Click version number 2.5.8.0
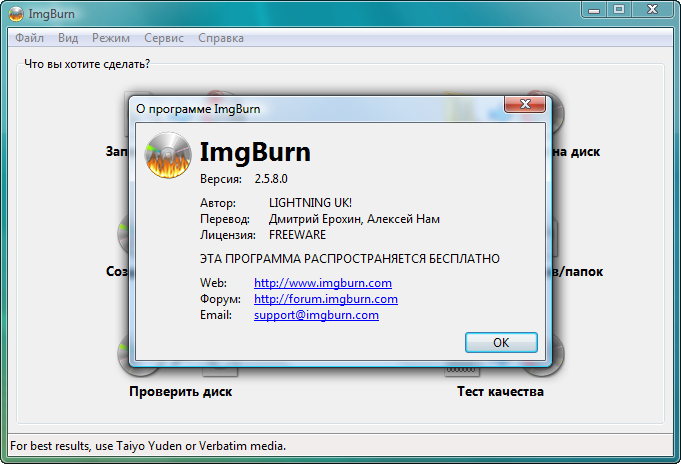 (271, 179)
